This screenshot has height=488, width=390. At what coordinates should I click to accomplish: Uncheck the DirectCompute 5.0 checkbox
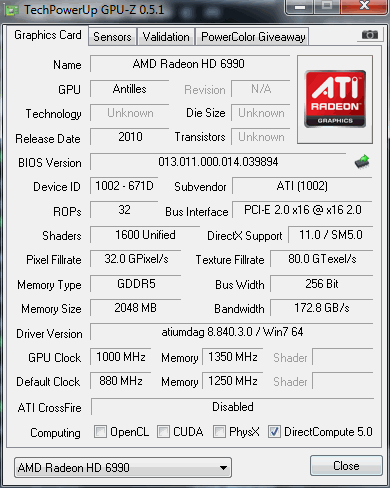[x=274, y=431]
